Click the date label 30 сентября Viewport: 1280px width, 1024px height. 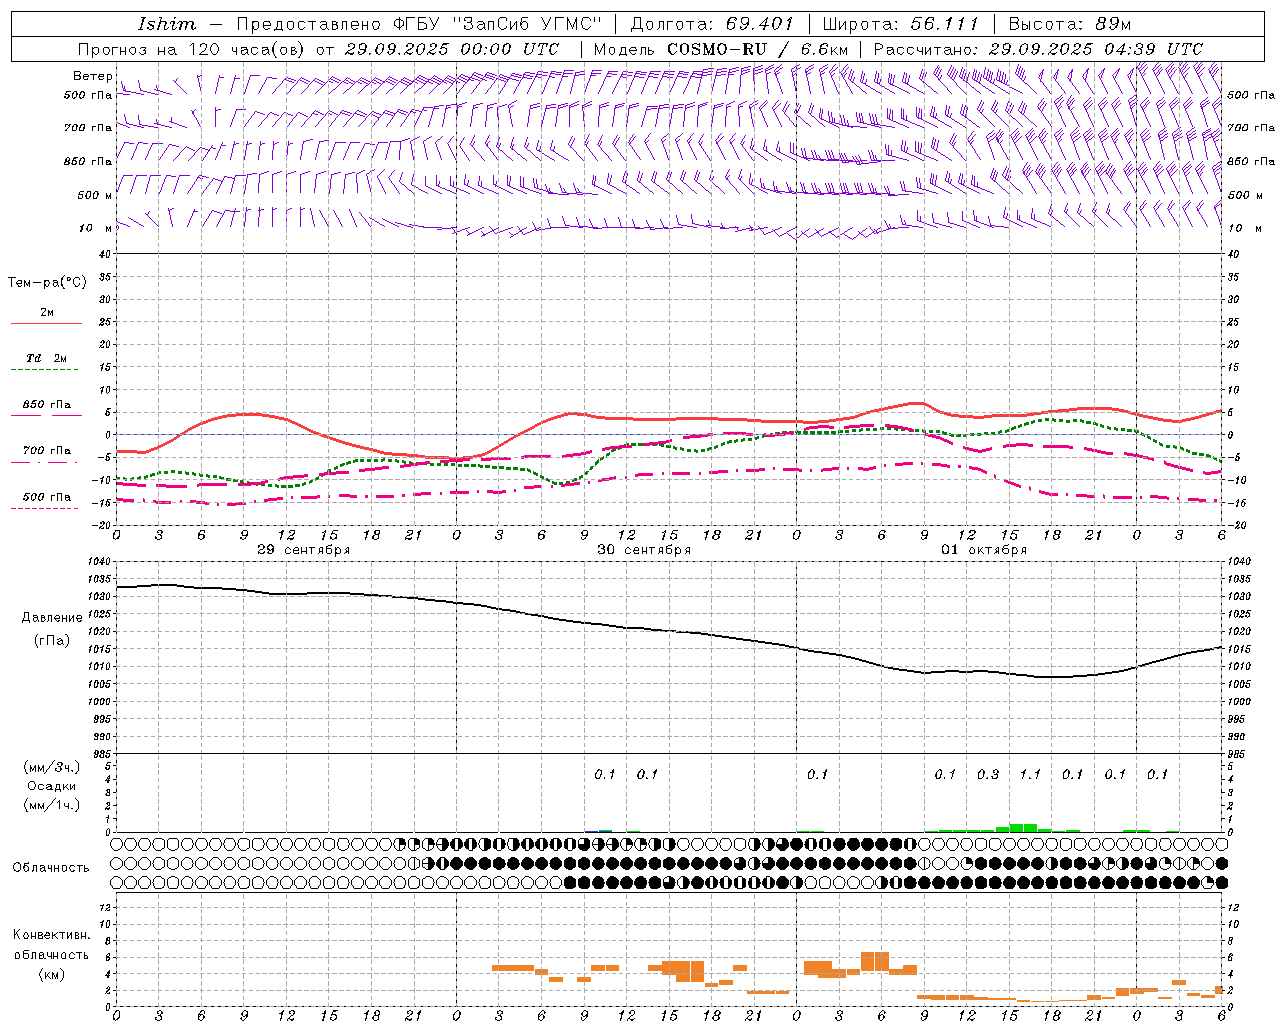click(x=644, y=550)
